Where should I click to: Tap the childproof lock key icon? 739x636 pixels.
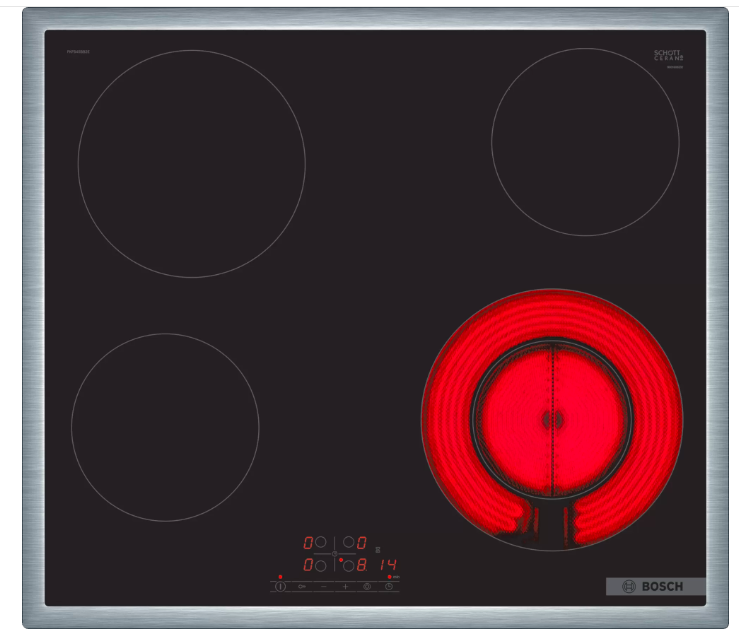coord(300,586)
